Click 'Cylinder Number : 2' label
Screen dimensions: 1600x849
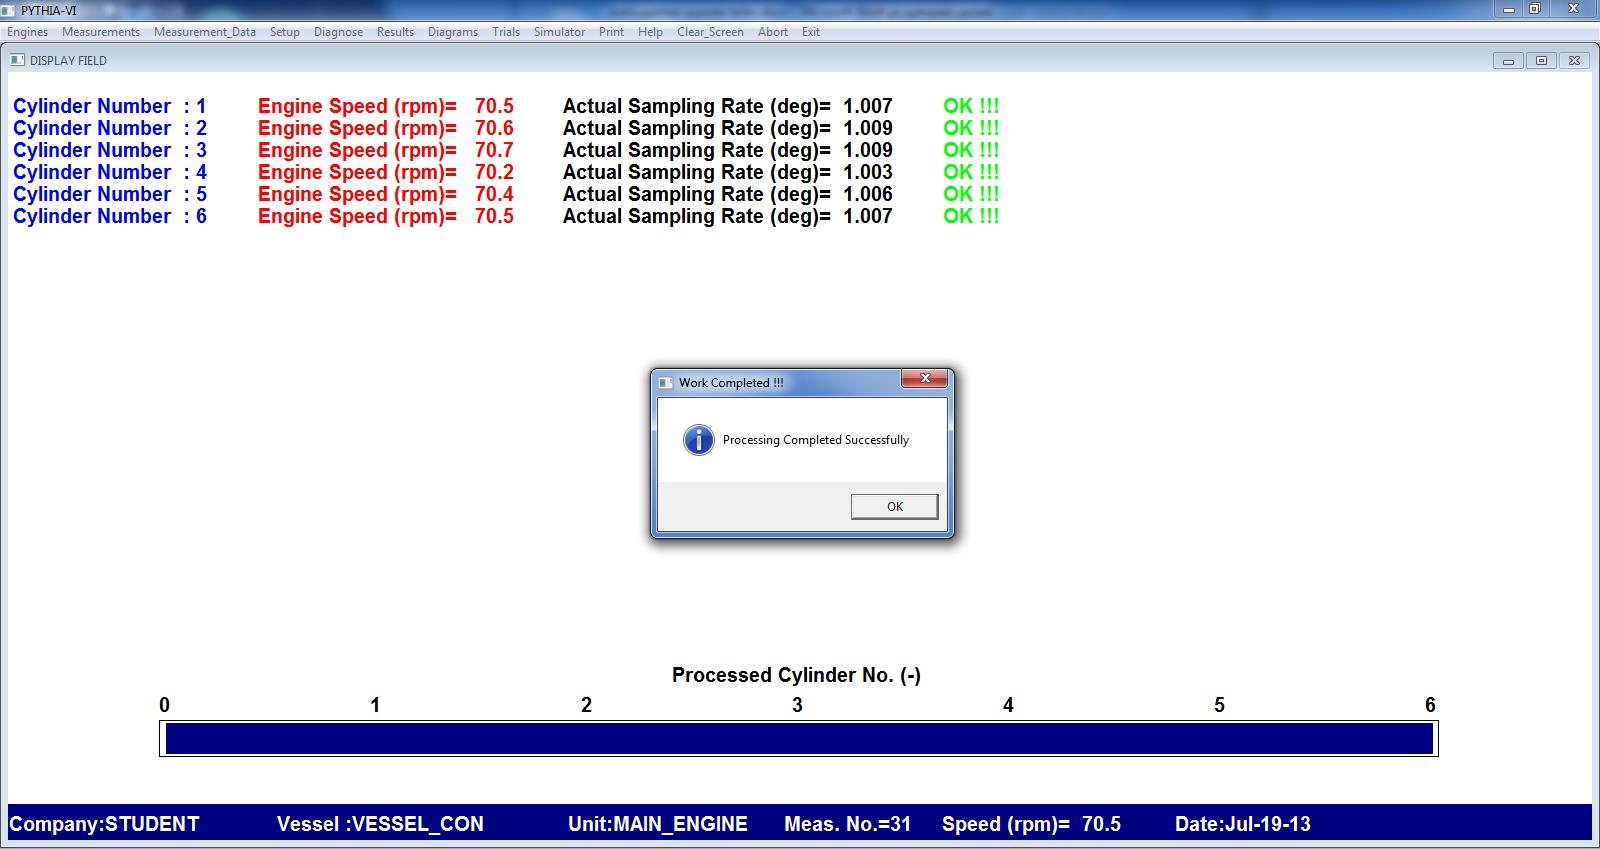110,128
